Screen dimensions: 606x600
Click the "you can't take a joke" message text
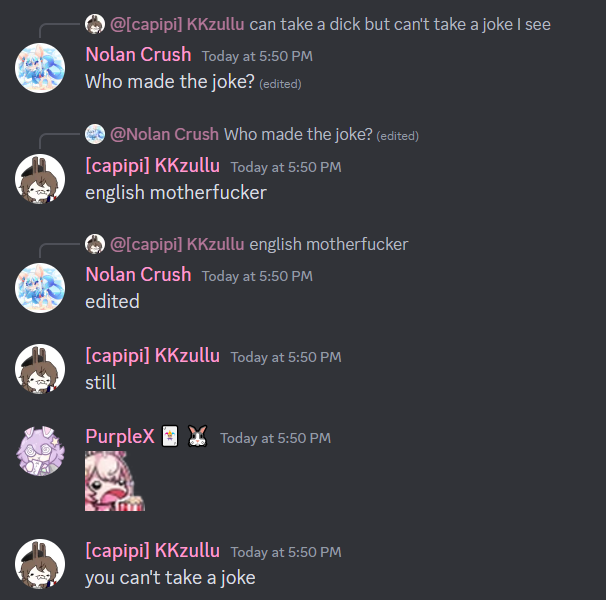click(x=170, y=578)
